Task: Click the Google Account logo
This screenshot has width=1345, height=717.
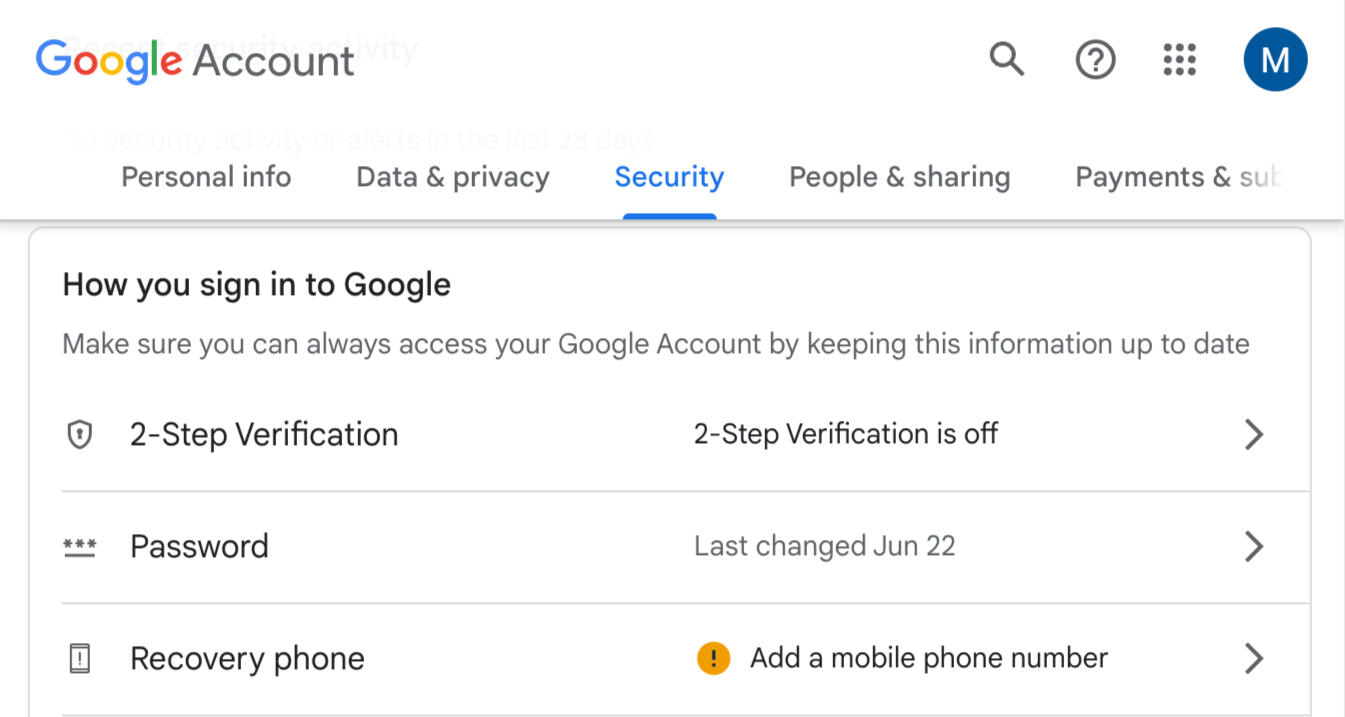Action: click(x=195, y=61)
